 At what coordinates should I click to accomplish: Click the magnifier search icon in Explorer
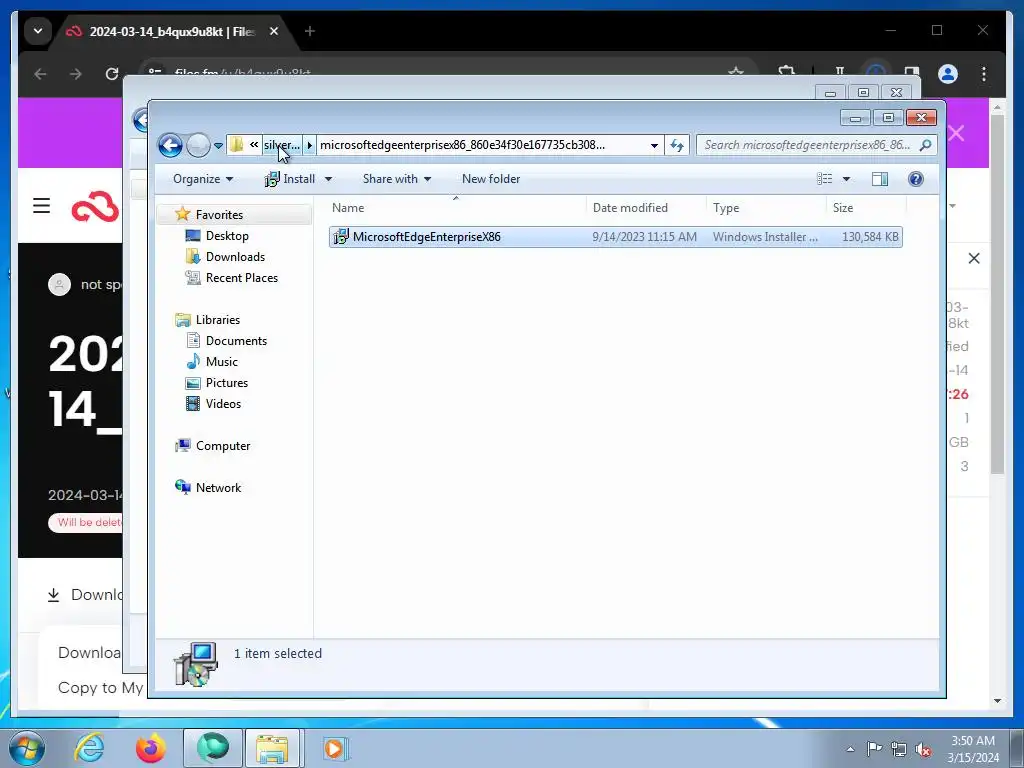pos(925,145)
